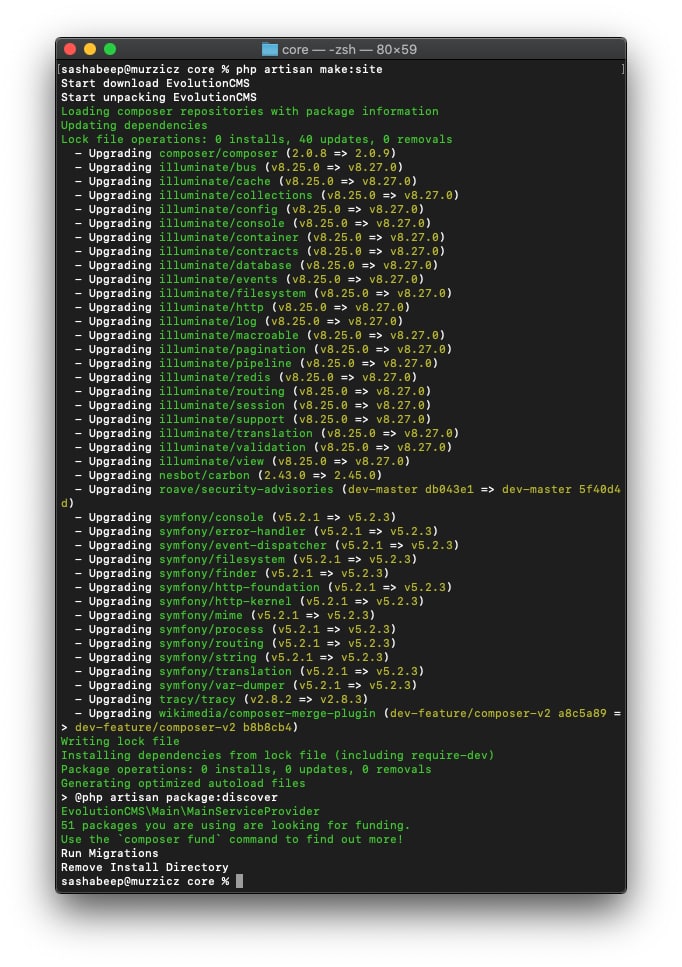Image resolution: width=682 pixels, height=967 pixels.
Task: Click package name 'illuminate/redis'
Action: (215, 377)
